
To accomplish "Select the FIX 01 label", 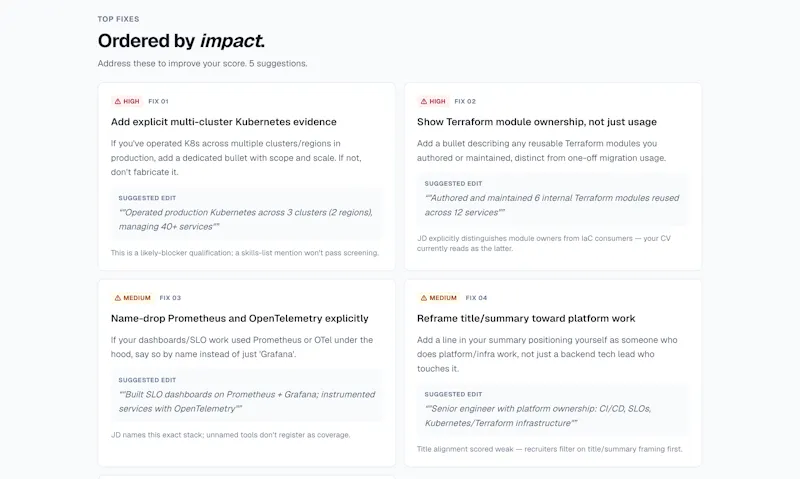I will point(158,102).
